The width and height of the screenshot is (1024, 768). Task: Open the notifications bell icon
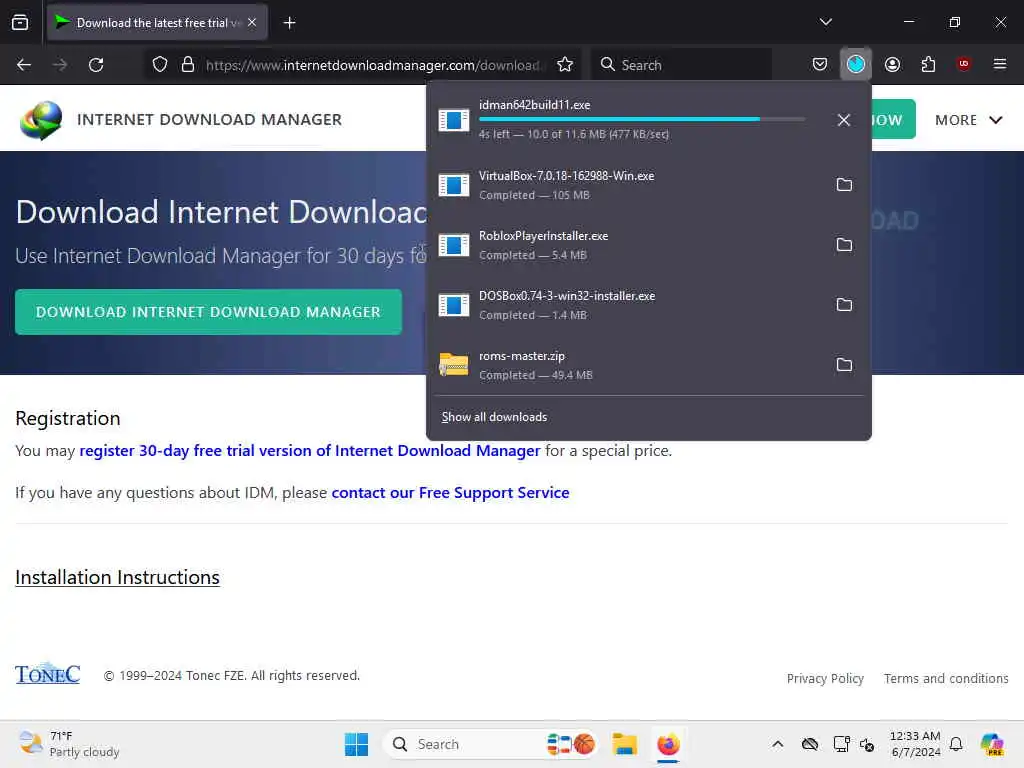coord(956,744)
